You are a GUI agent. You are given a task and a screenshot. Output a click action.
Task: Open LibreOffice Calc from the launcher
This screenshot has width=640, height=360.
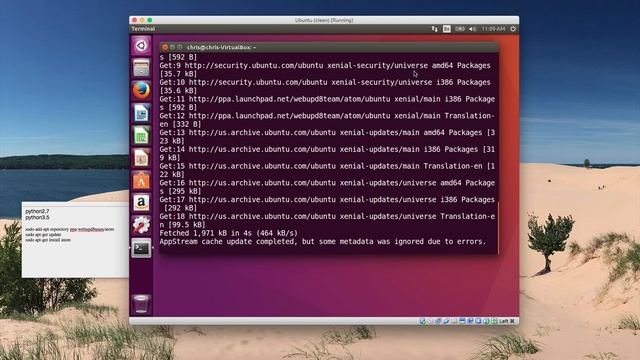click(x=141, y=136)
